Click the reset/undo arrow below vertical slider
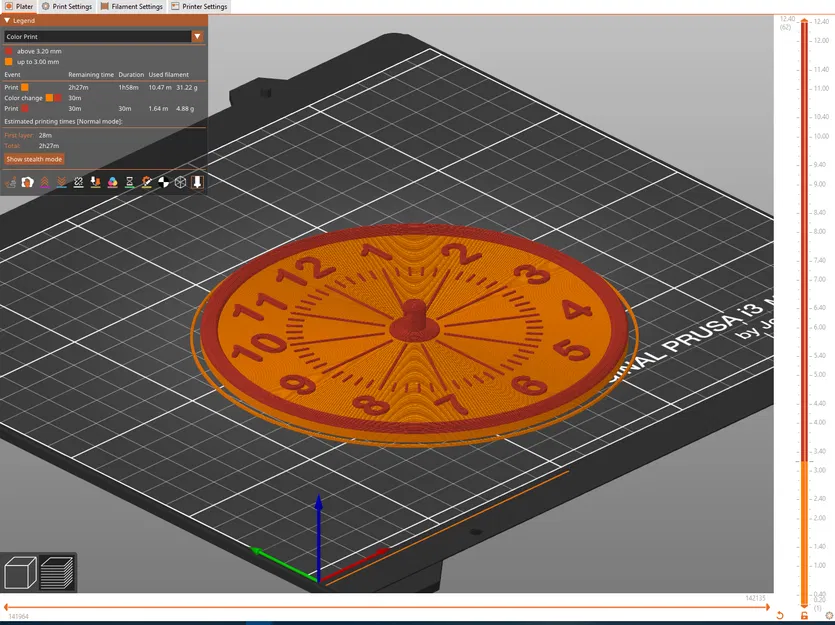This screenshot has height=625, width=835. [780, 615]
